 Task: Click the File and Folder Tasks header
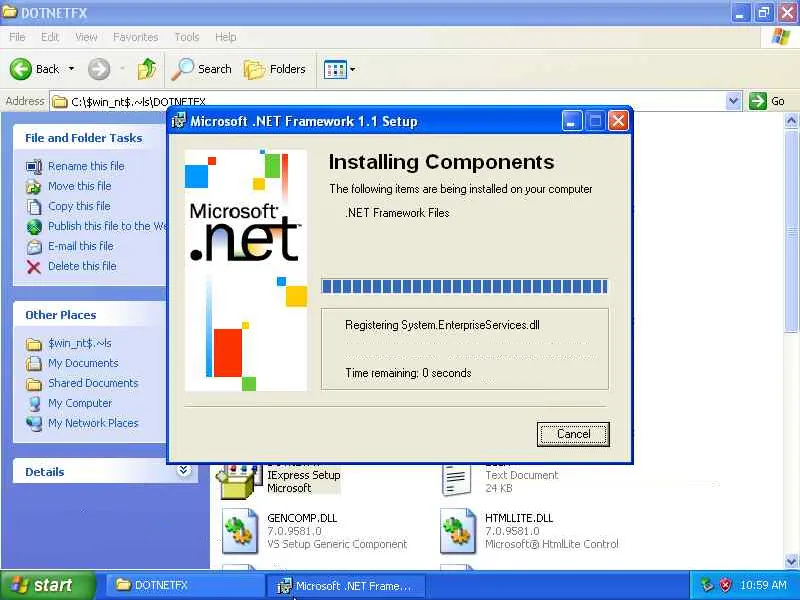tap(84, 138)
